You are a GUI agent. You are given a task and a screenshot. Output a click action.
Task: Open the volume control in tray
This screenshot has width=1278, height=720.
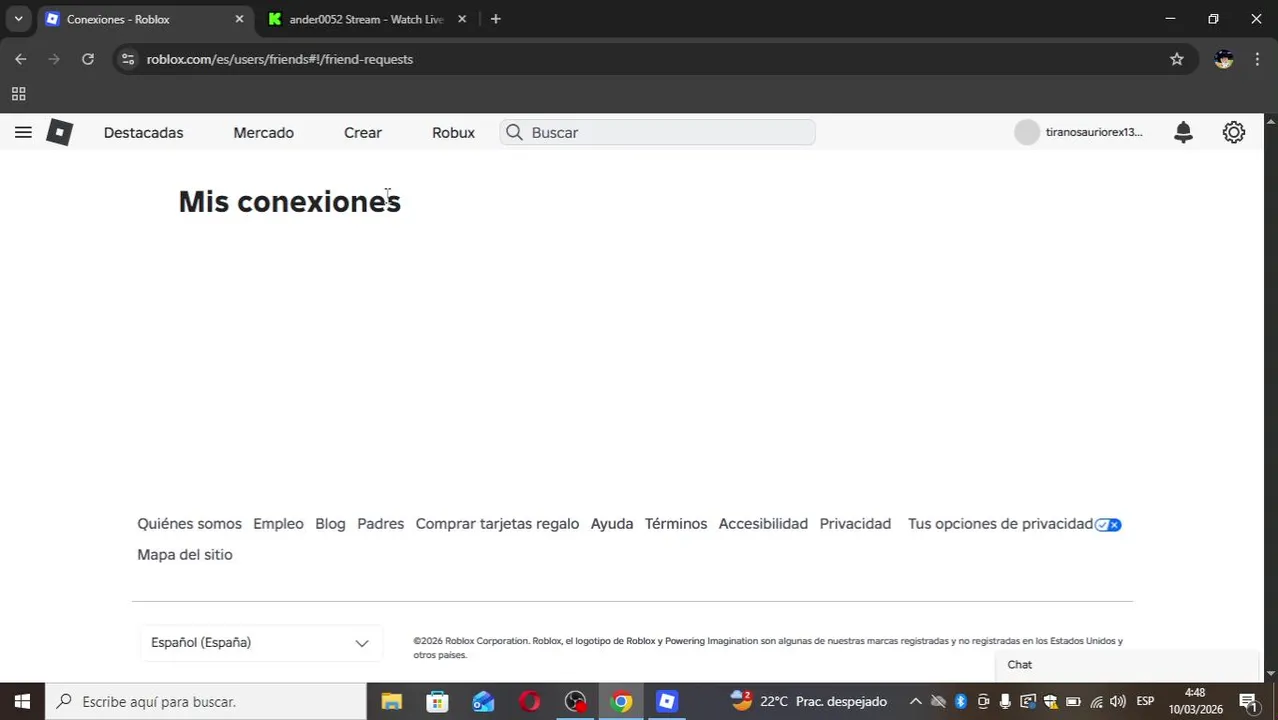[1118, 701]
